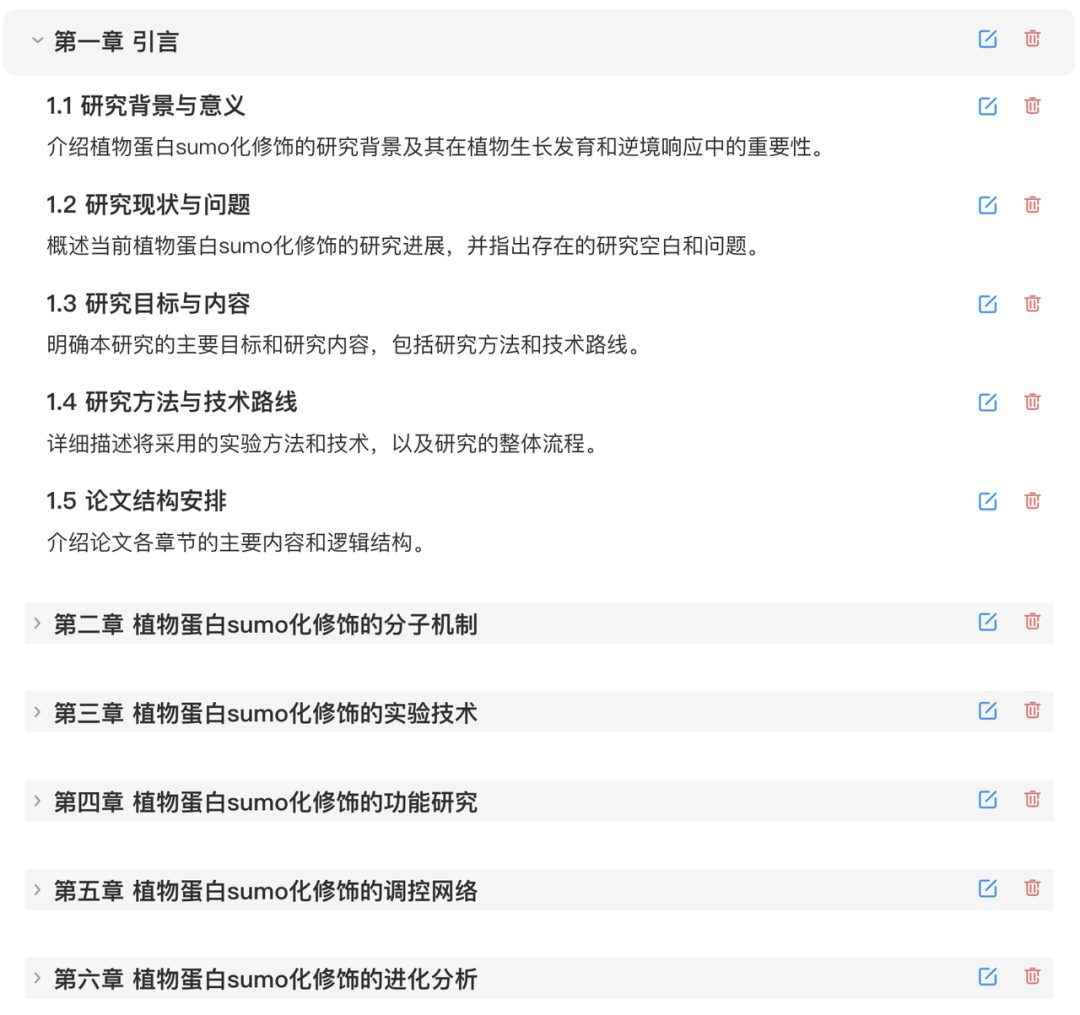Expand 第四章 植物蛋白sumo化修饰的功能研究
Screen dimensions: 1080x1015
tap(36, 800)
